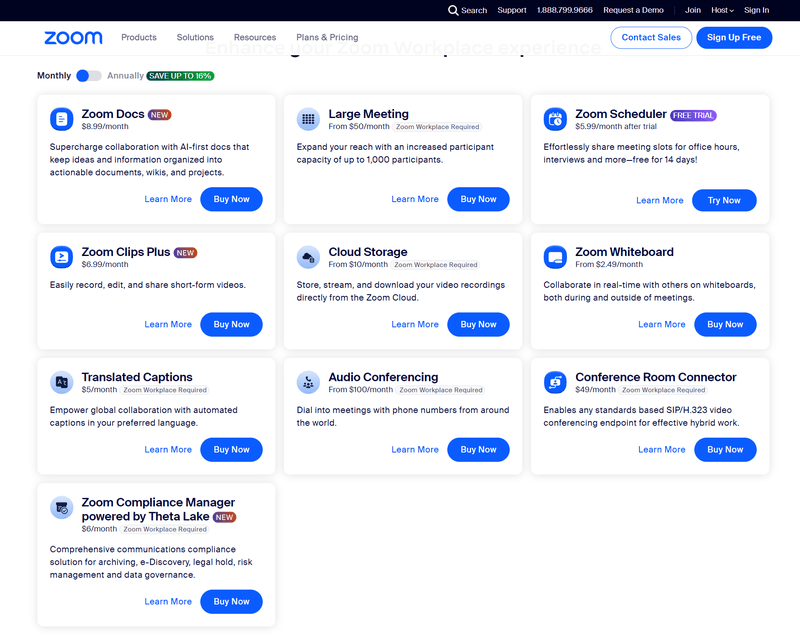Click the Conference Room Connector icon
800x644 pixels.
click(x=555, y=382)
